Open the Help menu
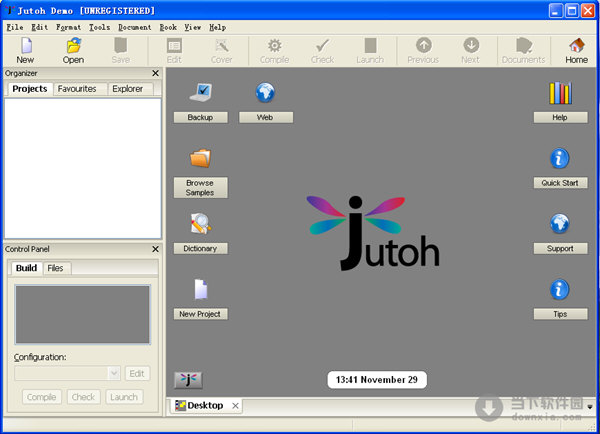The height and width of the screenshot is (434, 600). [x=217, y=27]
